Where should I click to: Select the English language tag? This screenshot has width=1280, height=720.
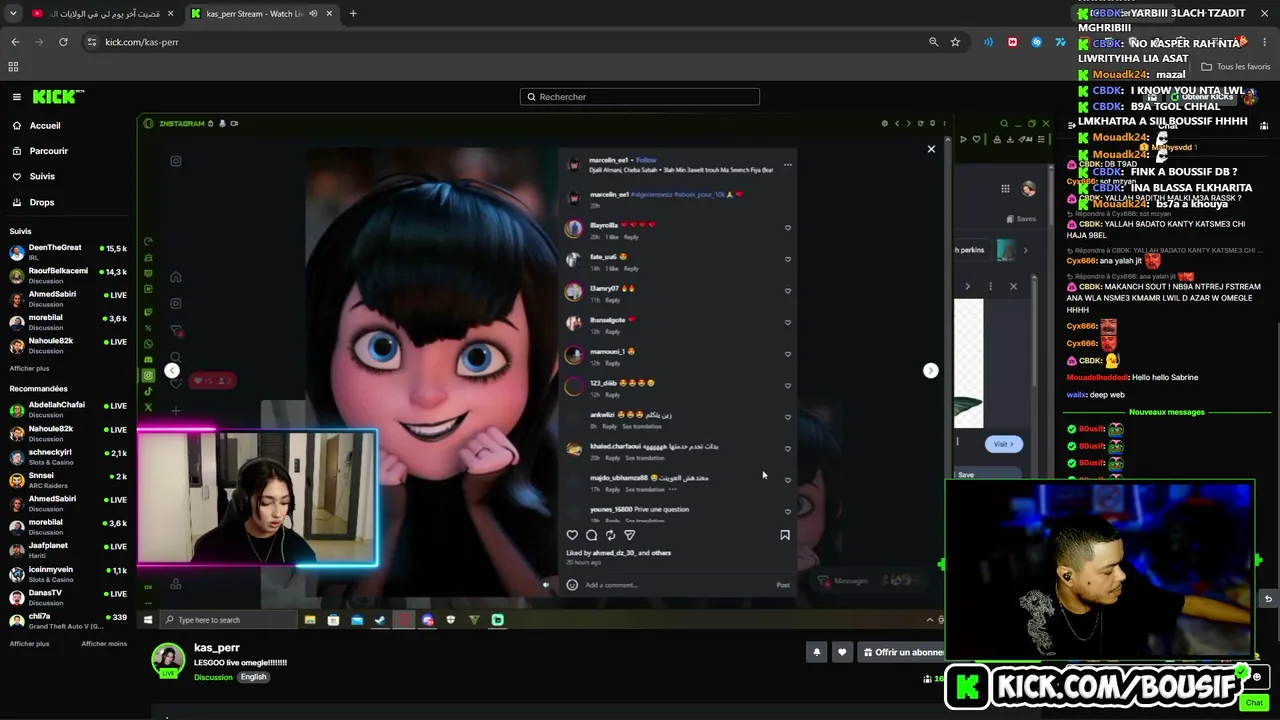(x=253, y=677)
